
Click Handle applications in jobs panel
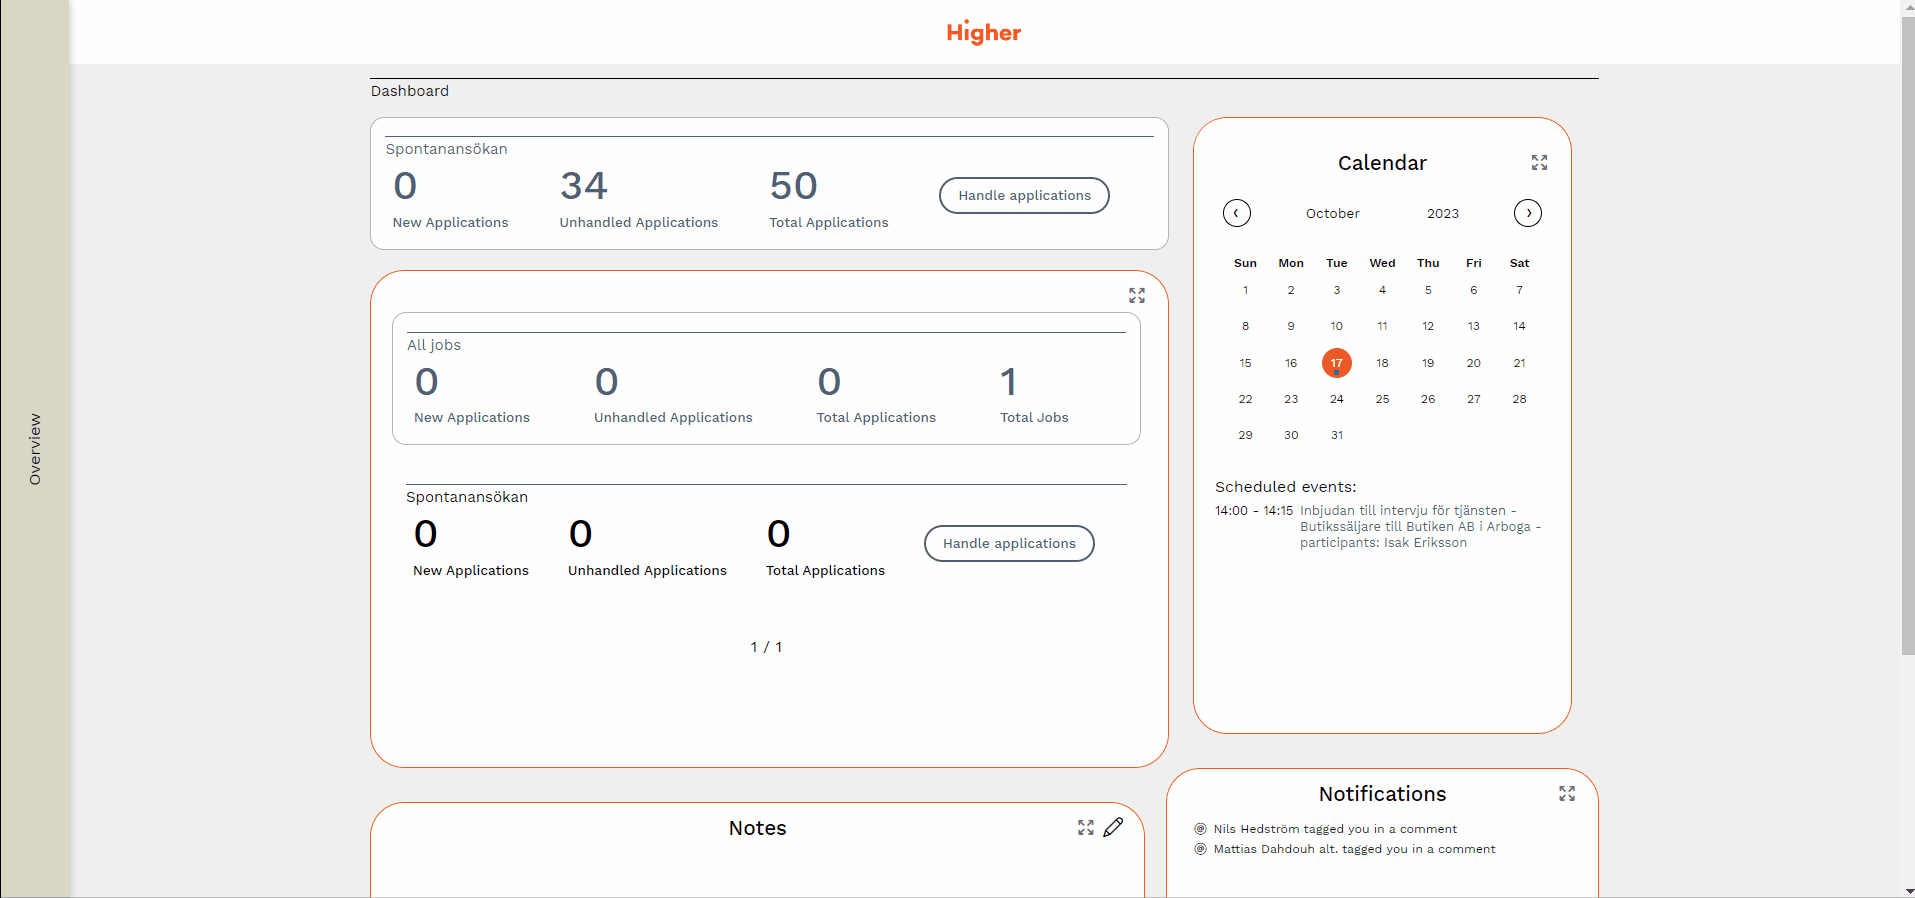pos(1008,544)
